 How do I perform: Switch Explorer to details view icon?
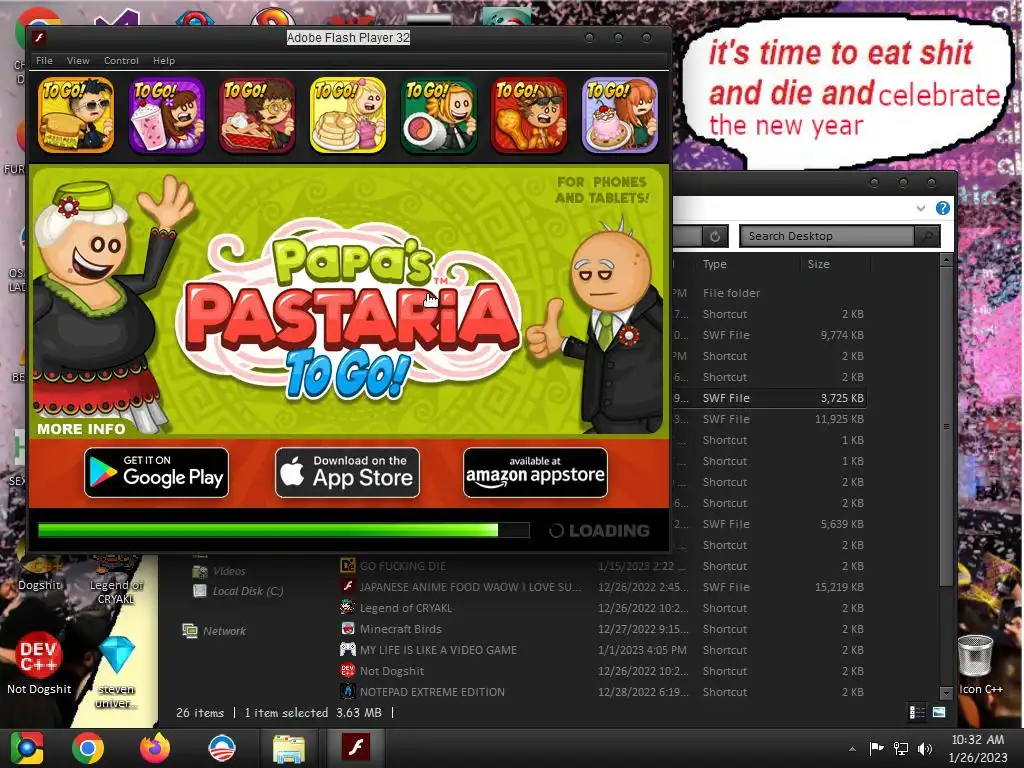[x=917, y=712]
